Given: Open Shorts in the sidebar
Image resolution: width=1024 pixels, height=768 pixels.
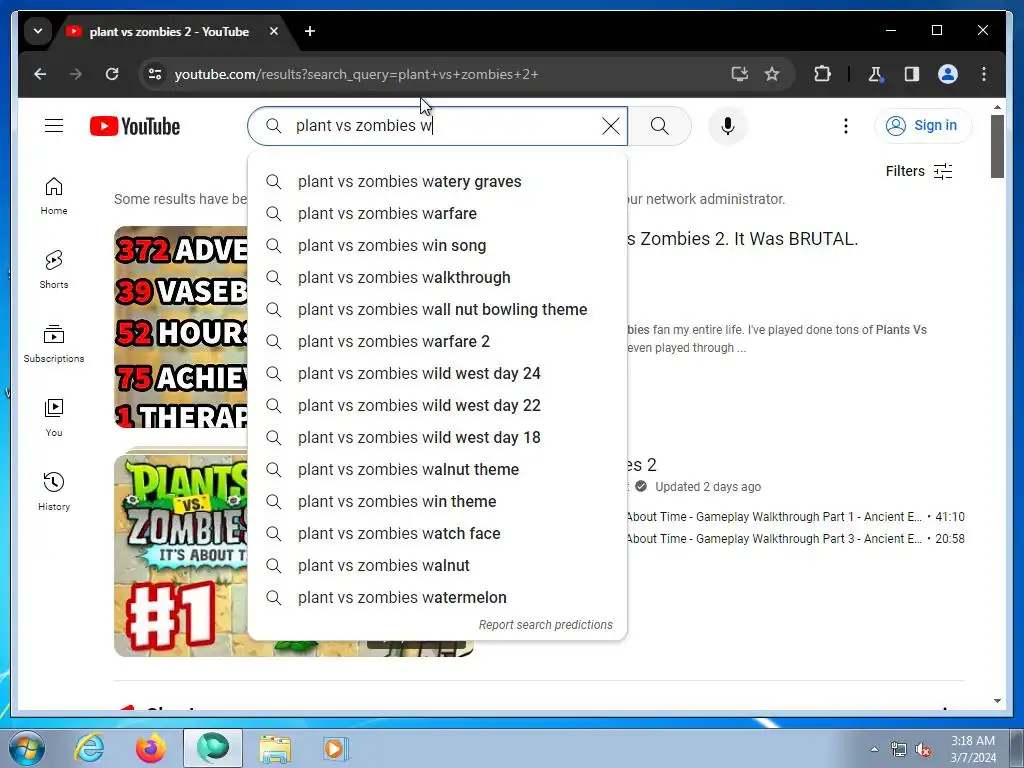Looking at the screenshot, I should [x=54, y=270].
